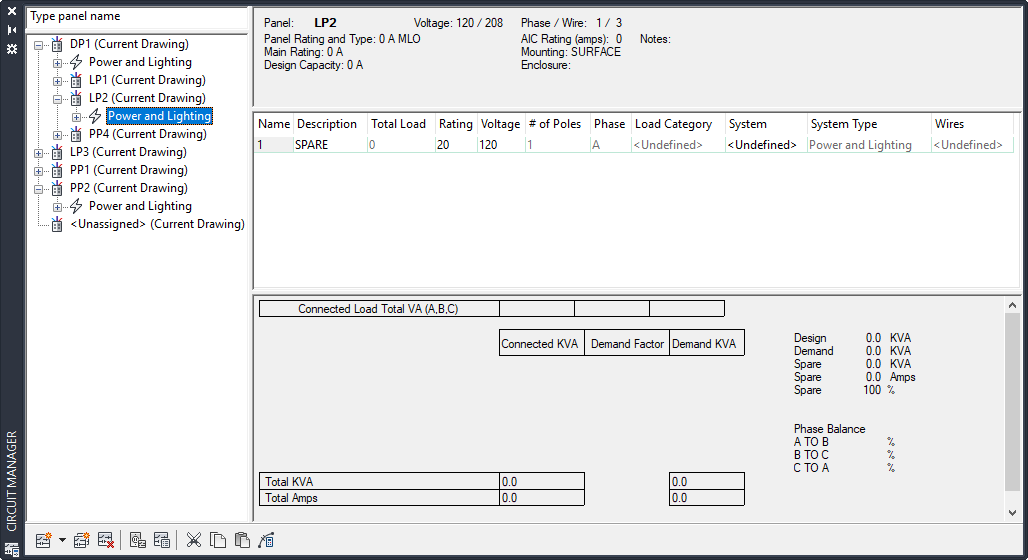Expand selected Power and Lighting under LP2
Image resolution: width=1028 pixels, height=560 pixels.
point(77,117)
